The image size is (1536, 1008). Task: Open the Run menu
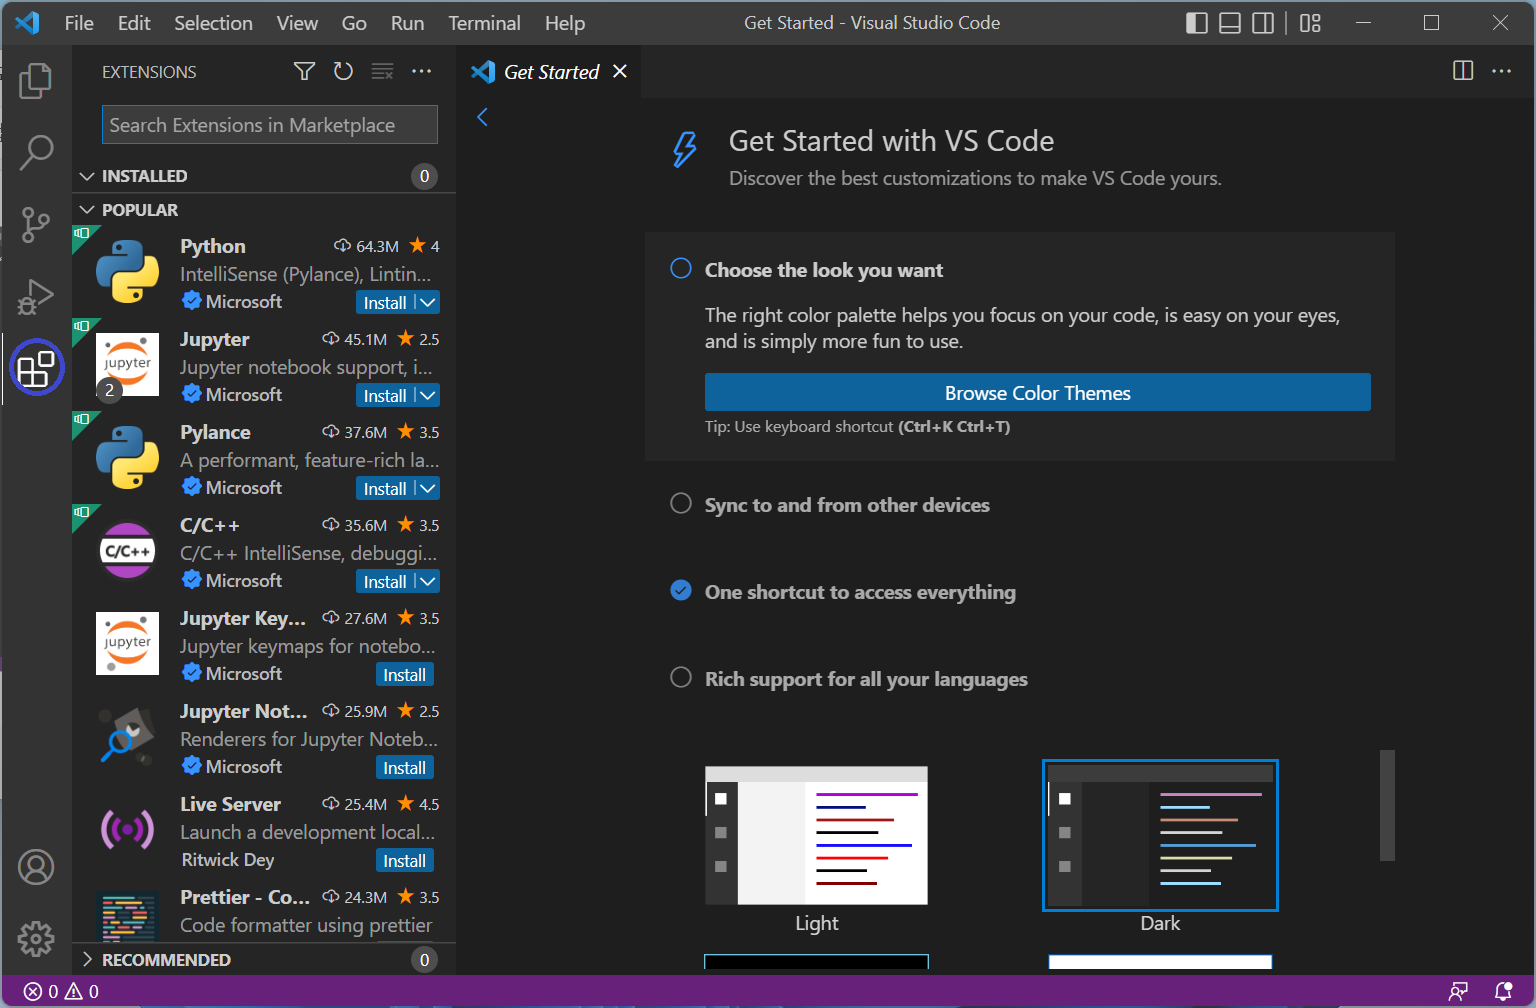coord(407,23)
